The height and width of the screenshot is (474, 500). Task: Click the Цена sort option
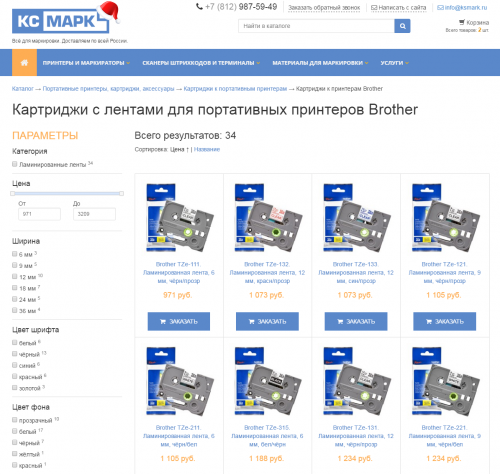(179, 149)
